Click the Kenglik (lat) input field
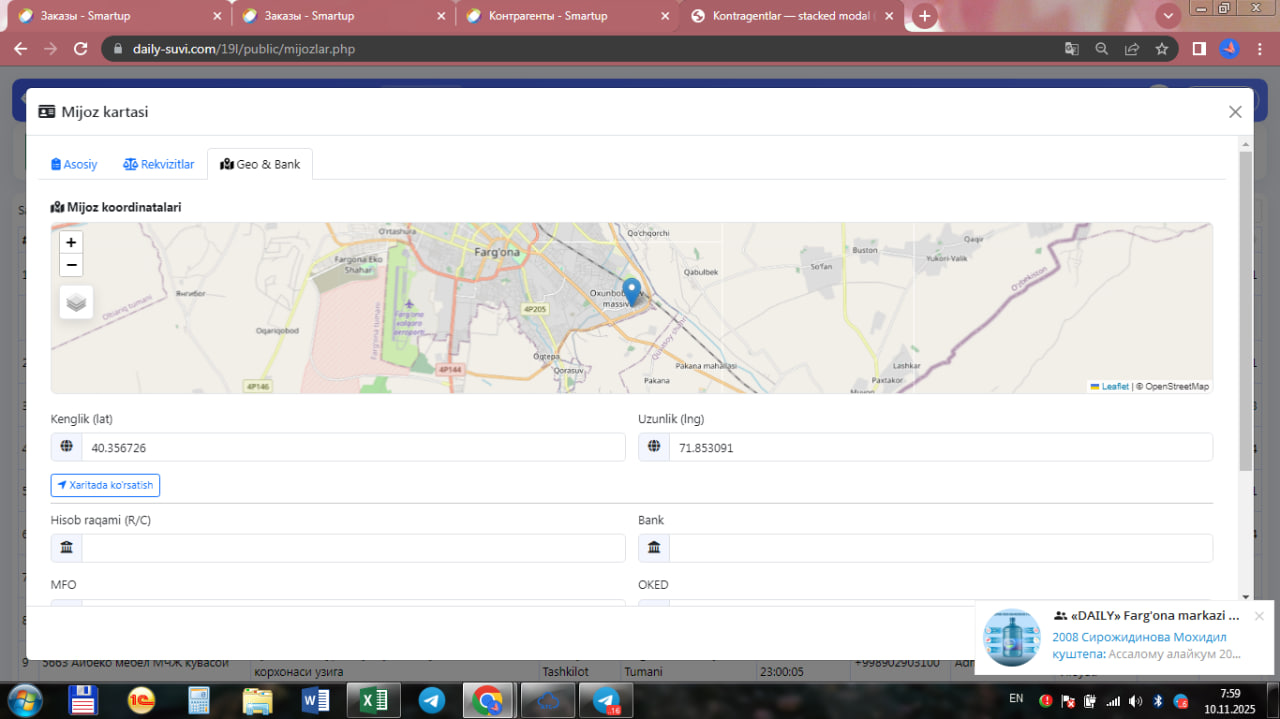This screenshot has width=1280, height=719. 352,448
